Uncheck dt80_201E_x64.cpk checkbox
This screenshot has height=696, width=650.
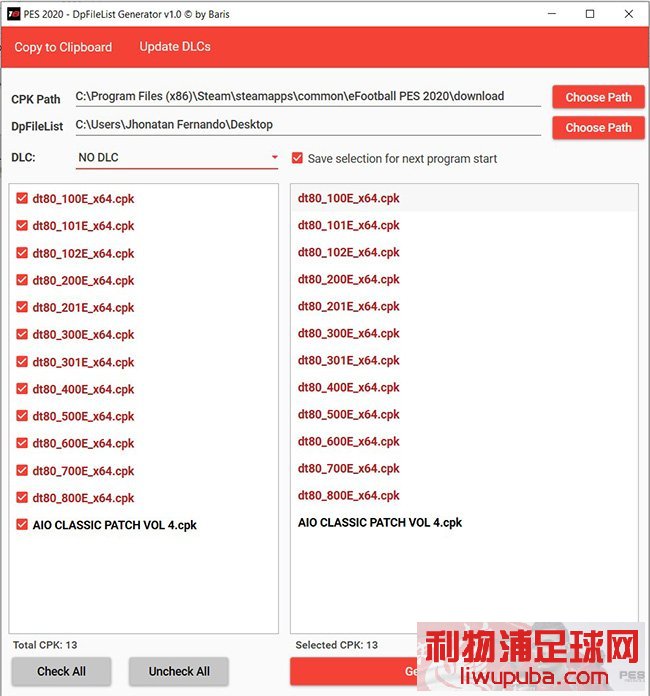(22, 307)
